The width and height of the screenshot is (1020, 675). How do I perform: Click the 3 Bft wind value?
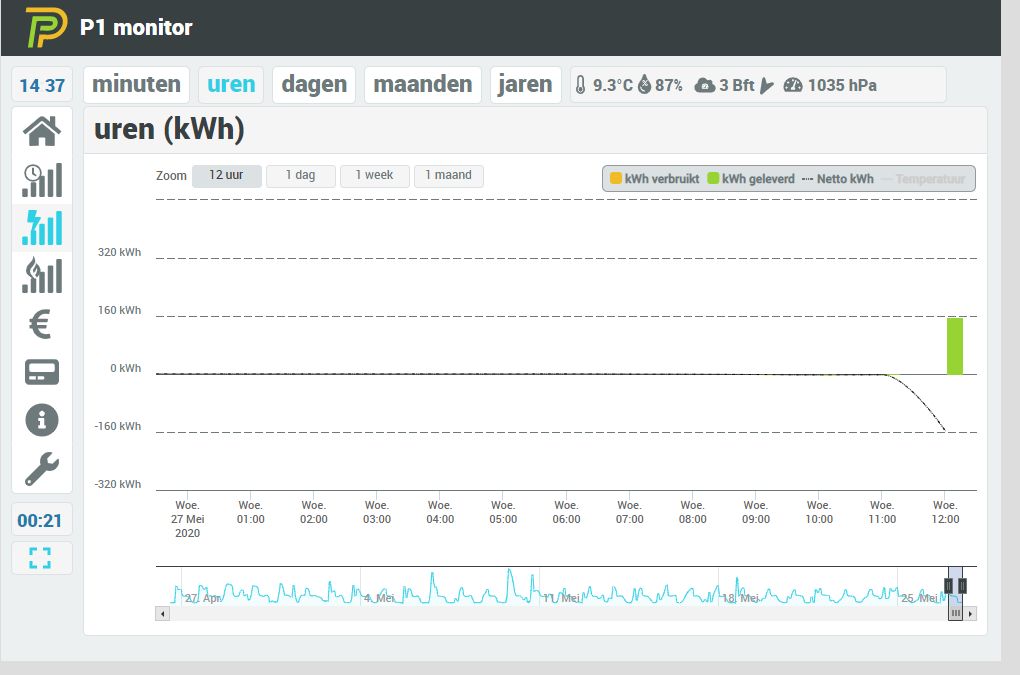(736, 85)
